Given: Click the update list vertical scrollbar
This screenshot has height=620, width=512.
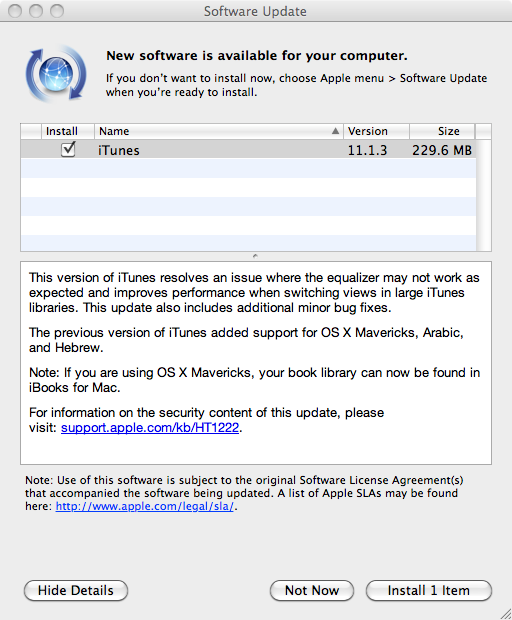Looking at the screenshot, I should [483, 195].
